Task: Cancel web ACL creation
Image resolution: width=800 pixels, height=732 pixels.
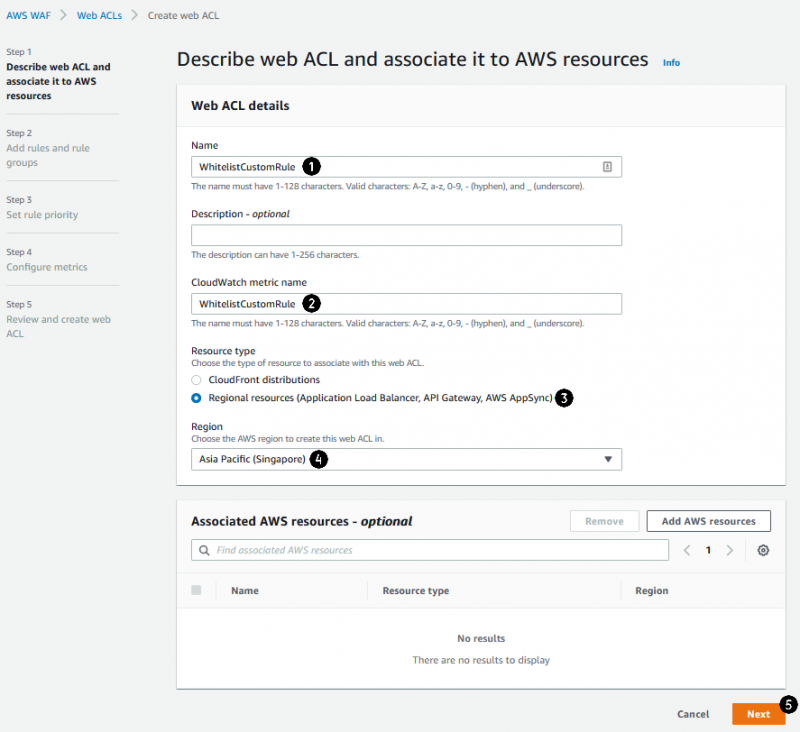Action: [x=693, y=714]
